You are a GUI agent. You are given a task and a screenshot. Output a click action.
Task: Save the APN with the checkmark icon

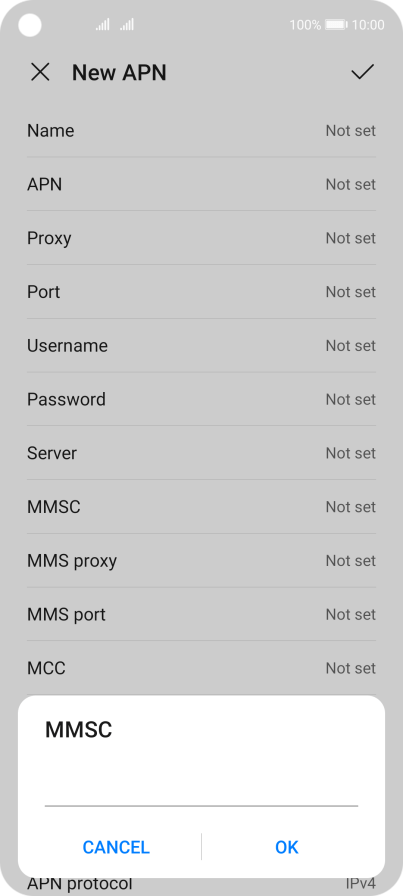(x=362, y=72)
